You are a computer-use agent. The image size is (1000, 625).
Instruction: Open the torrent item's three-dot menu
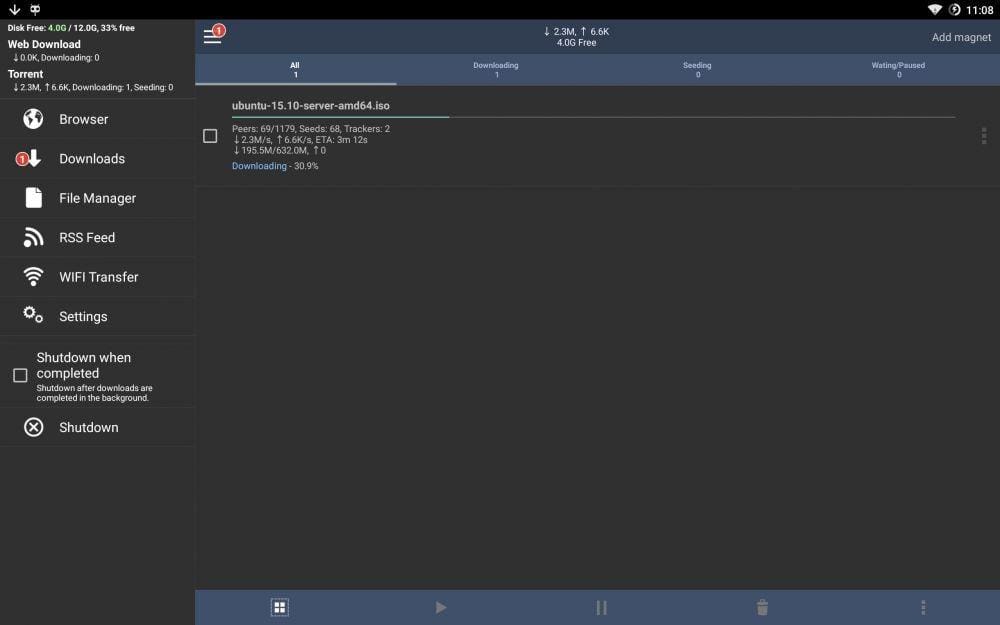[984, 136]
